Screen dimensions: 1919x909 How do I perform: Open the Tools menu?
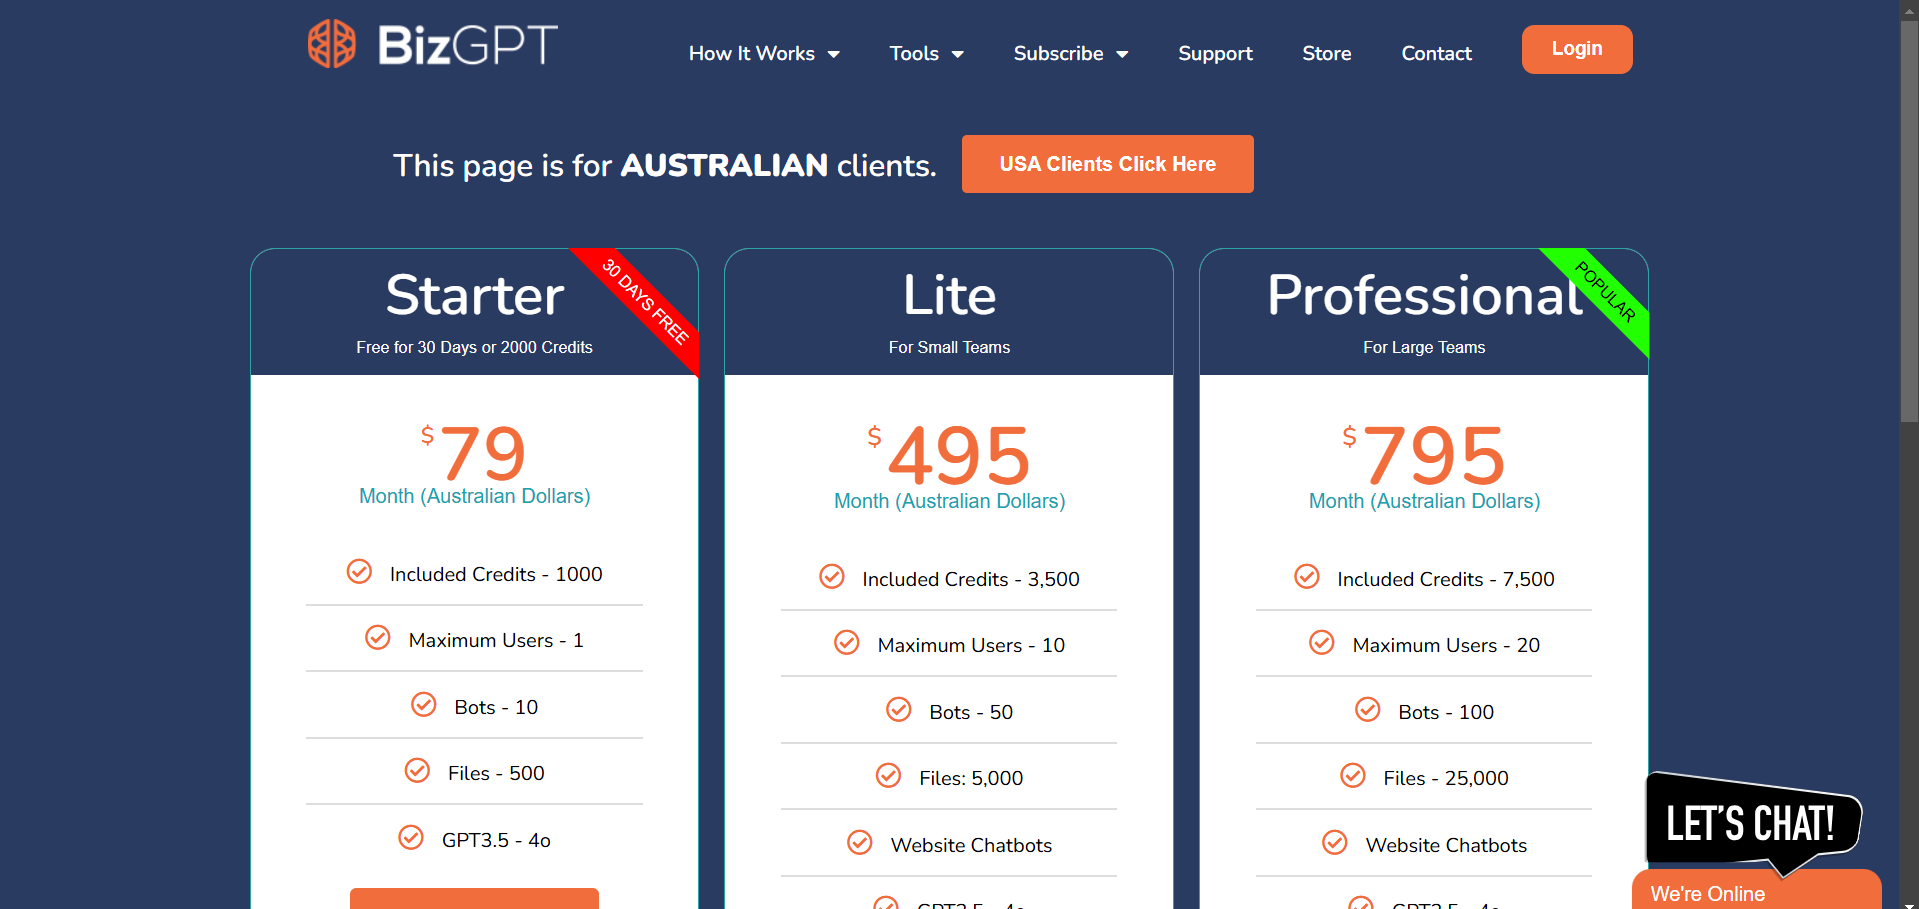pyautogui.click(x=927, y=53)
